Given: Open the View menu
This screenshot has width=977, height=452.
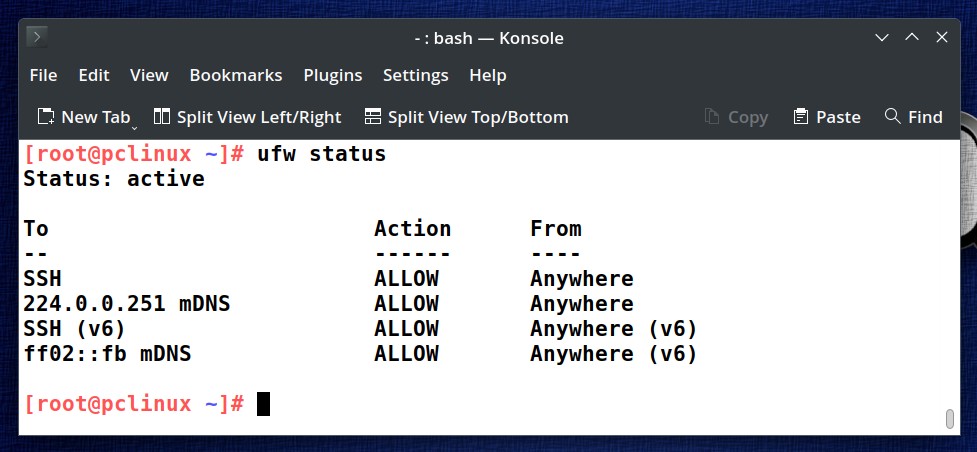Looking at the screenshot, I should click(x=149, y=75).
